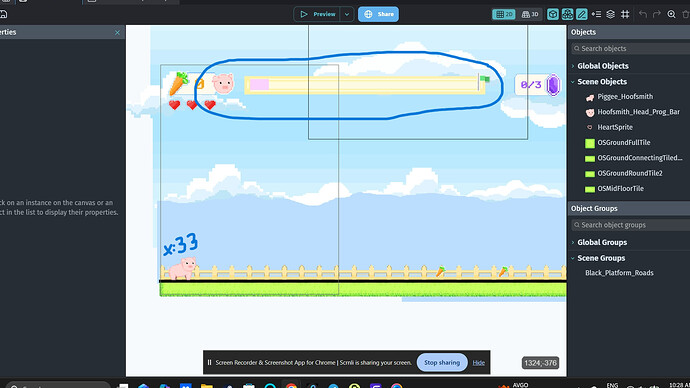
Task: Focus the Search object groups field
Action: point(631,225)
